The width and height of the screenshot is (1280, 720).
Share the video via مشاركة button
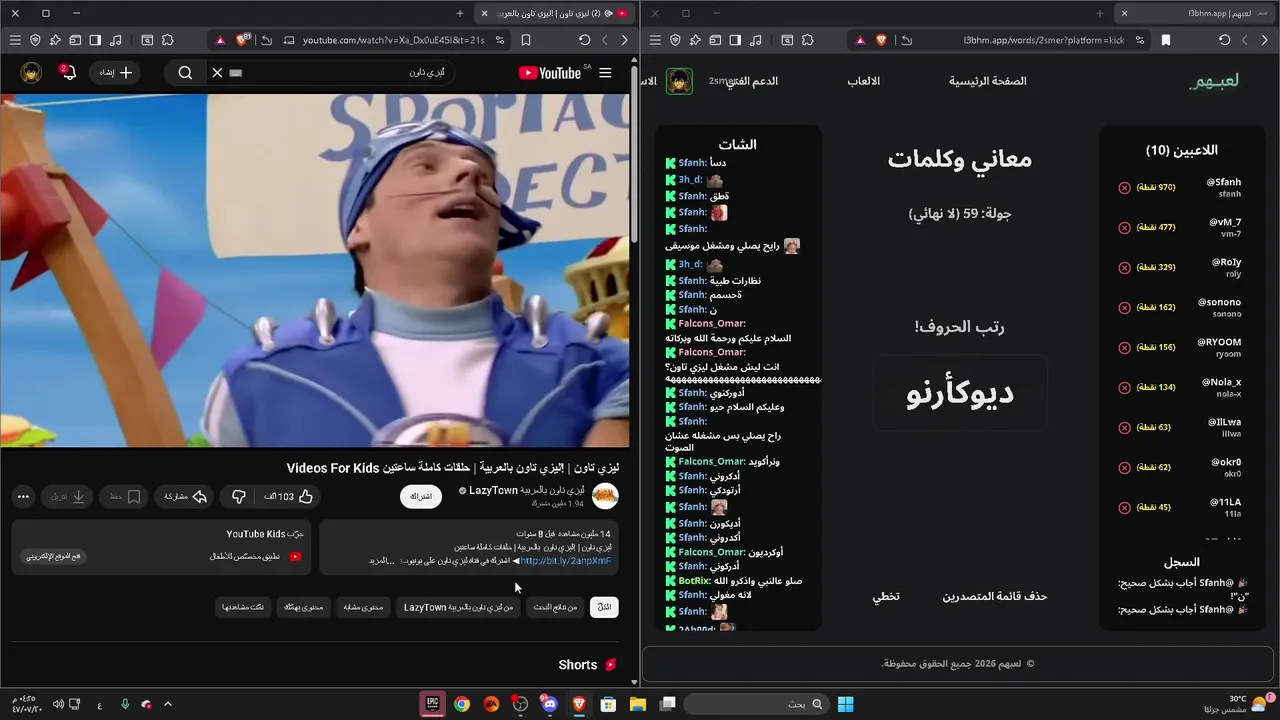[184, 496]
